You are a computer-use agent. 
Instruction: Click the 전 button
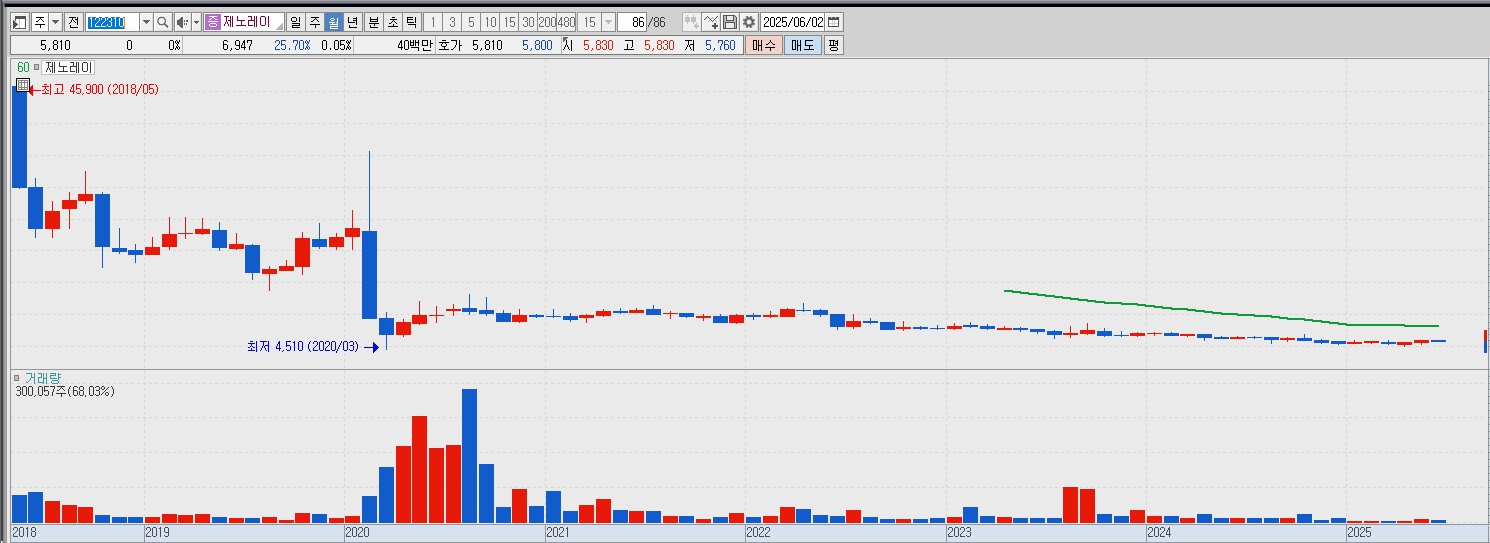tap(74, 22)
